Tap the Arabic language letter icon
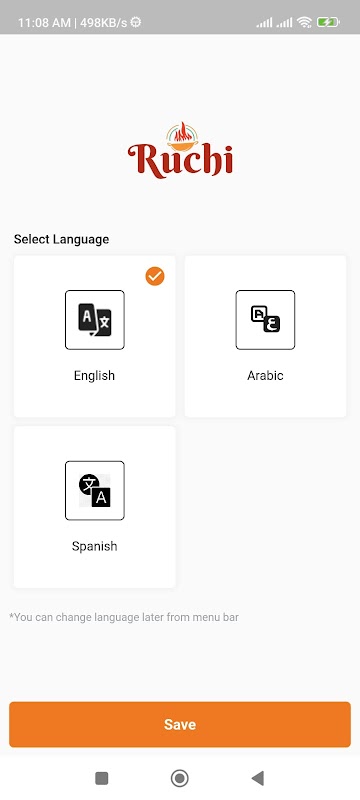Viewport: 360px width, 800px height. 265,320
